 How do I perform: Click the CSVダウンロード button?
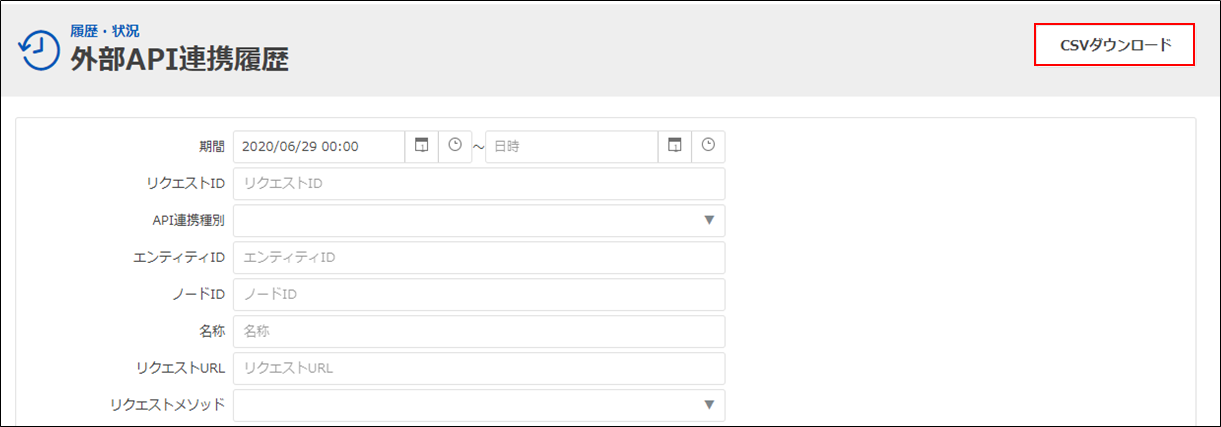pyautogui.click(x=1115, y=45)
